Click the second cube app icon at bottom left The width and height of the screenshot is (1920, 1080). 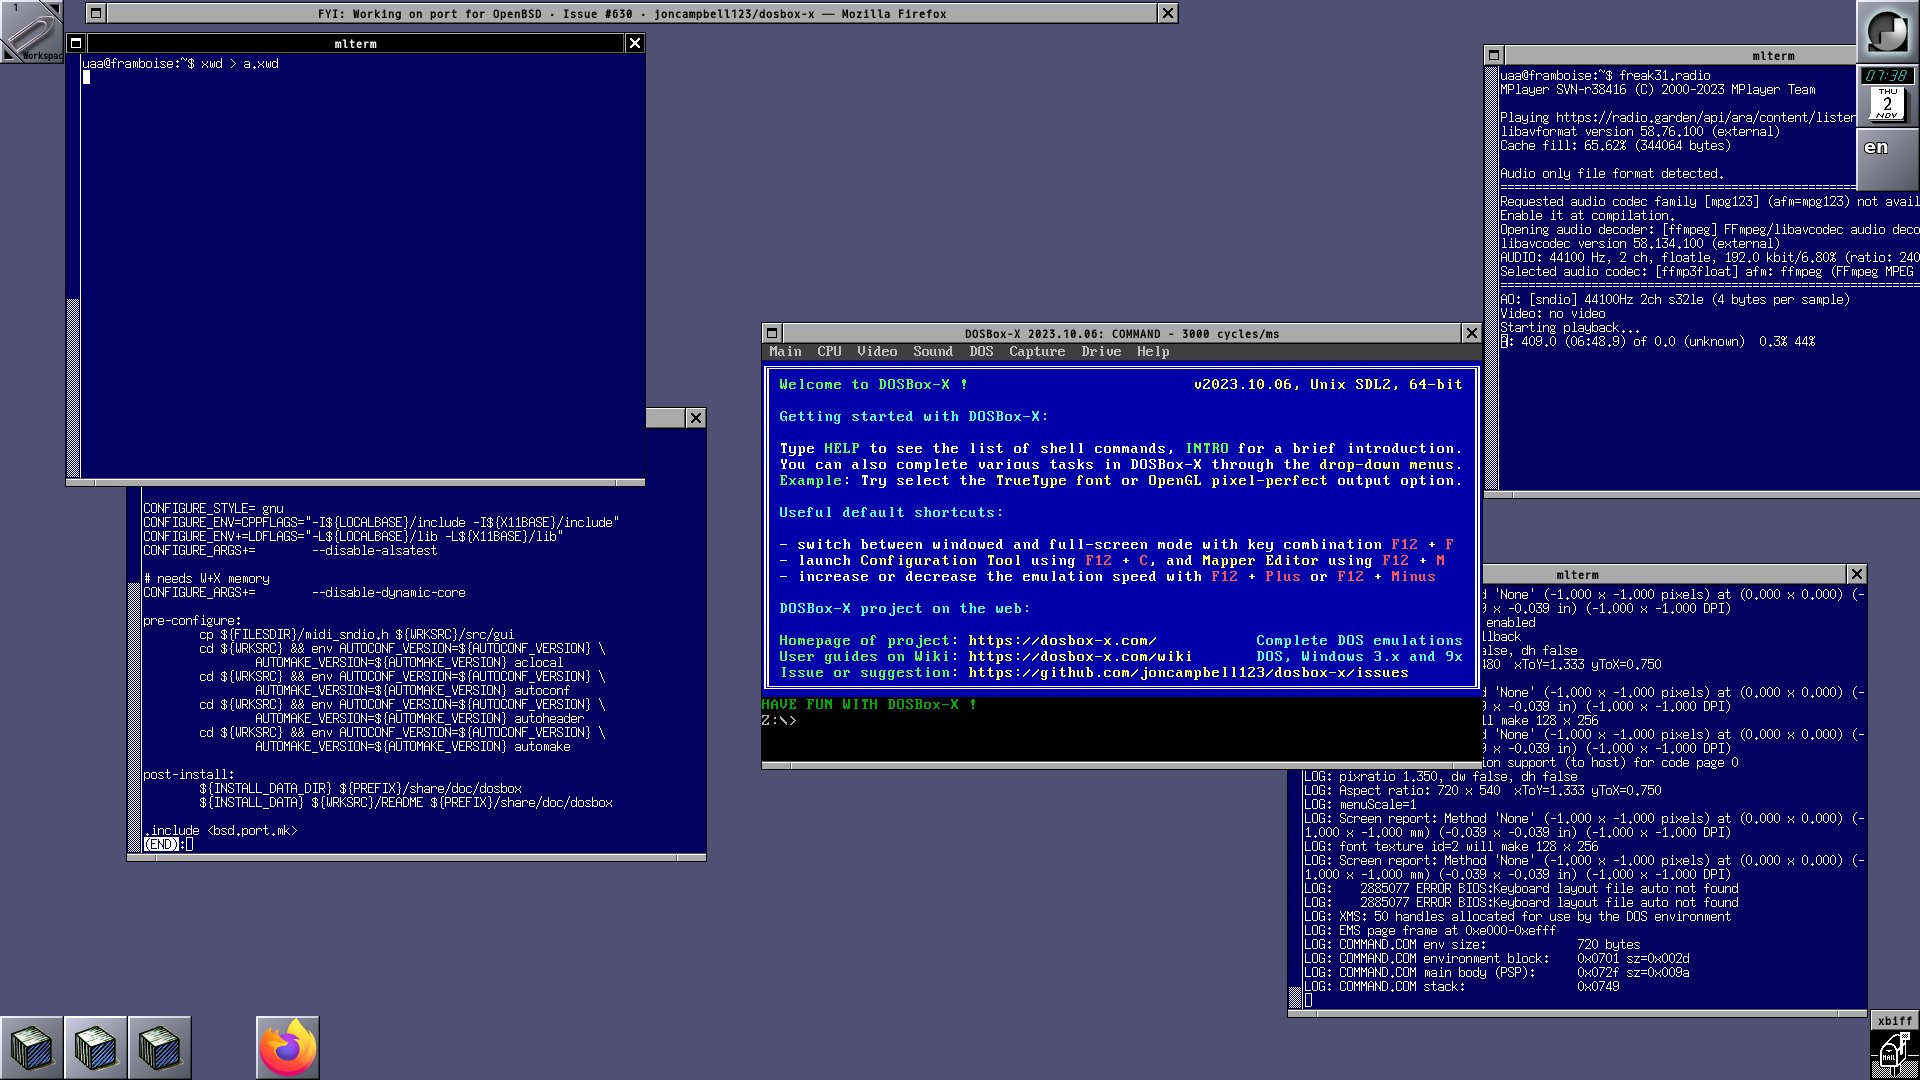click(96, 1047)
